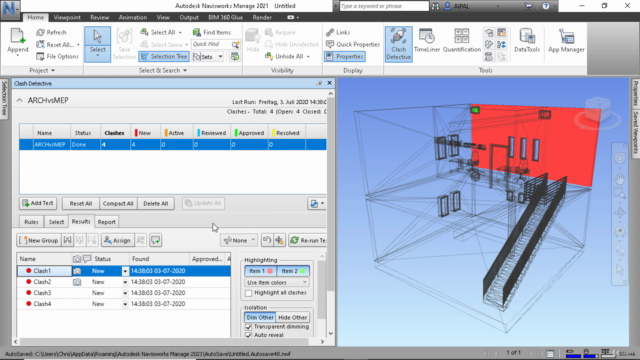Toggle Dim Other isolation mode
Image resolution: width=640 pixels, height=360 pixels.
260,318
